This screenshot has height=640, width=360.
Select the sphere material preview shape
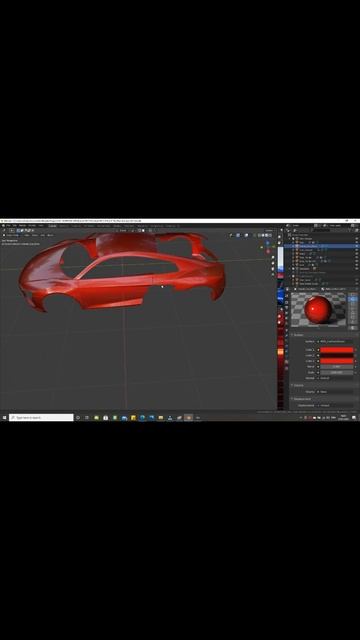coord(353,299)
